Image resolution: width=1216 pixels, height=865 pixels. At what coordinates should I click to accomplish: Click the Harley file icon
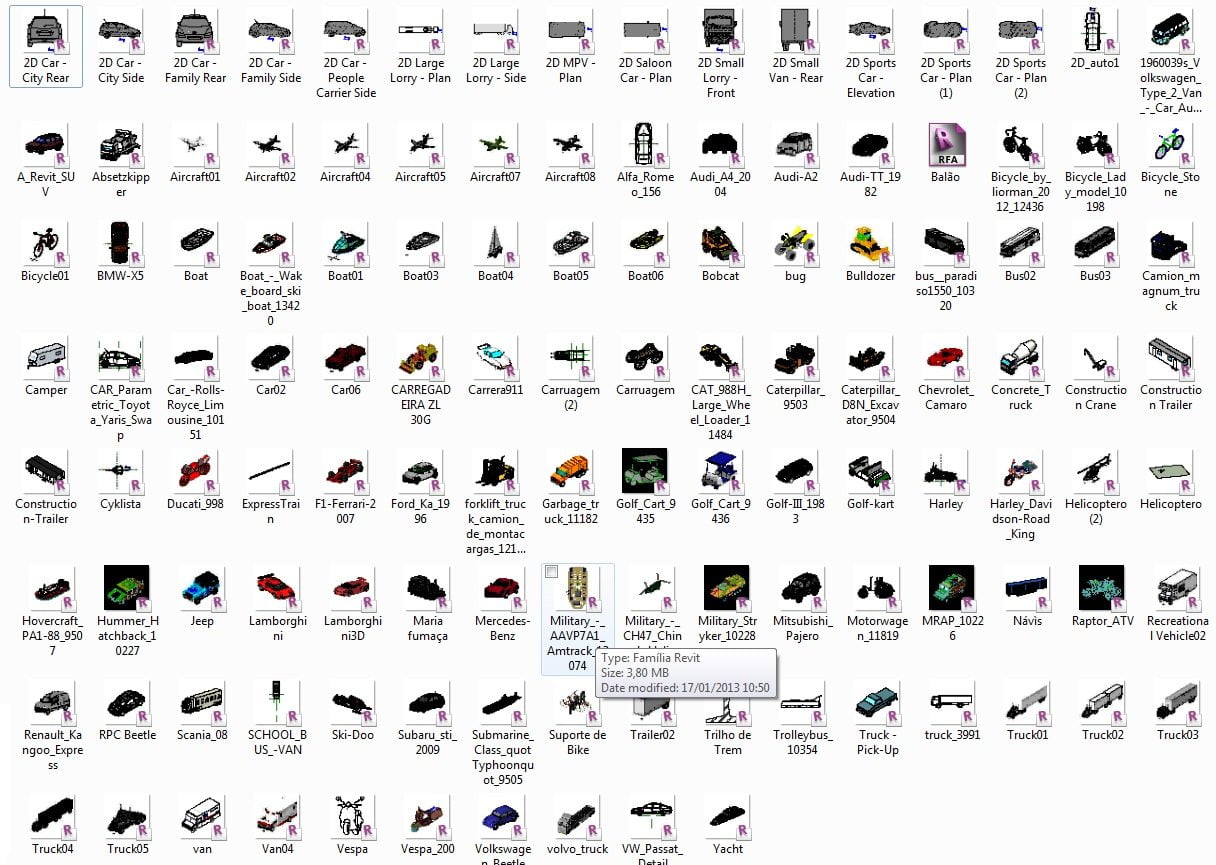(x=946, y=474)
